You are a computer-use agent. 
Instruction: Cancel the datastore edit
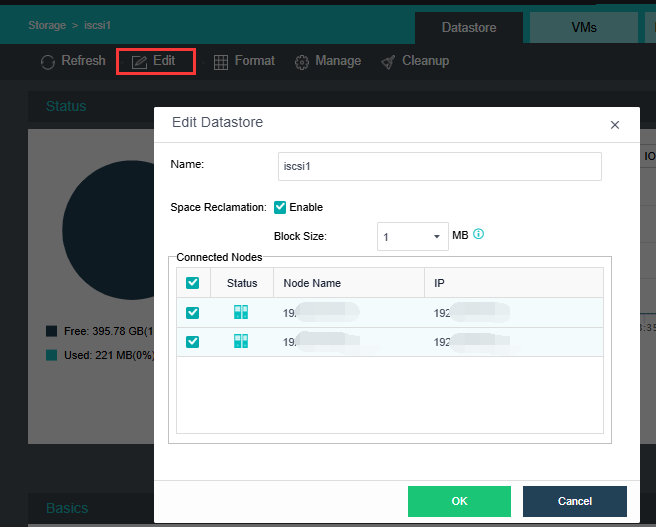click(574, 501)
